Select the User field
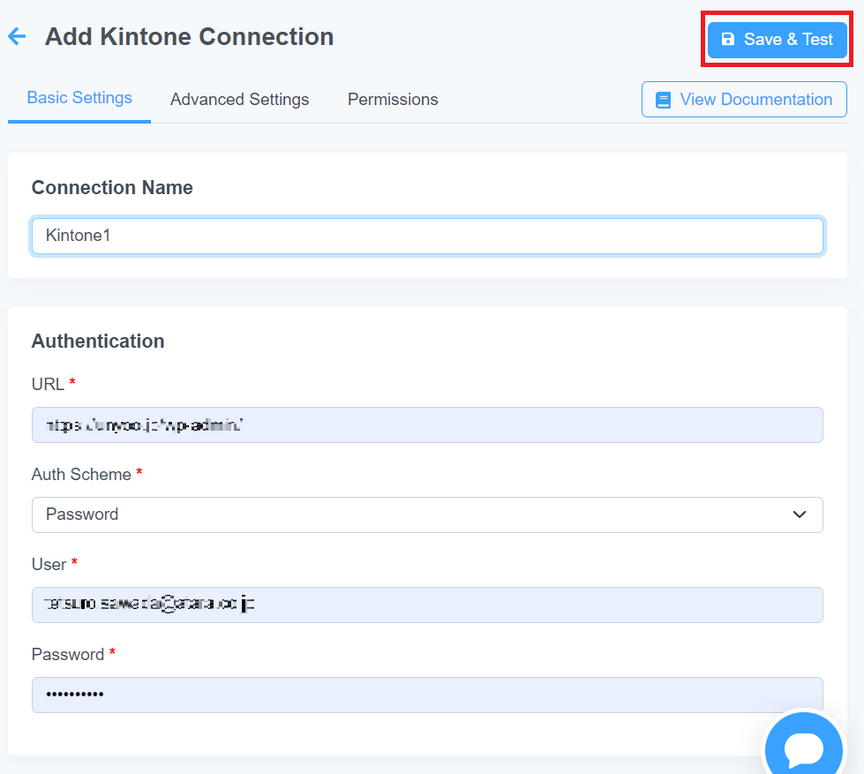Image resolution: width=864 pixels, height=774 pixels. (x=427, y=605)
